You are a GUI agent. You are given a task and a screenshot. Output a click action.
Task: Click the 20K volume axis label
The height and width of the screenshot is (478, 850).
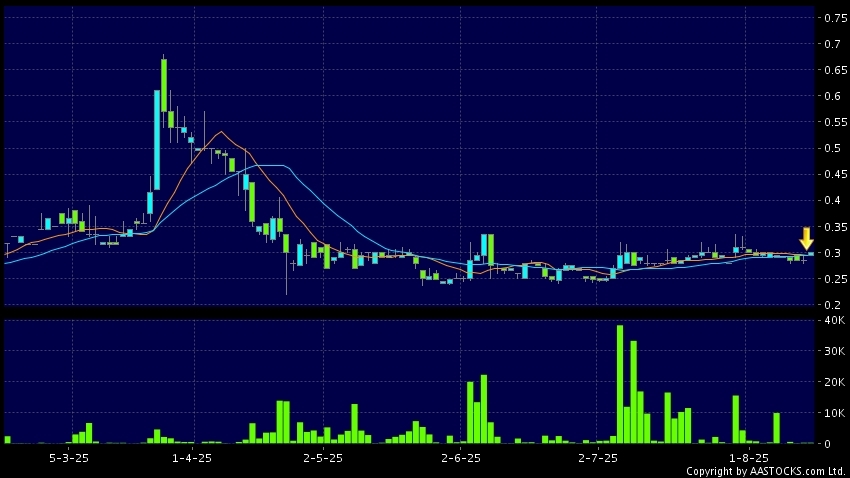[834, 382]
